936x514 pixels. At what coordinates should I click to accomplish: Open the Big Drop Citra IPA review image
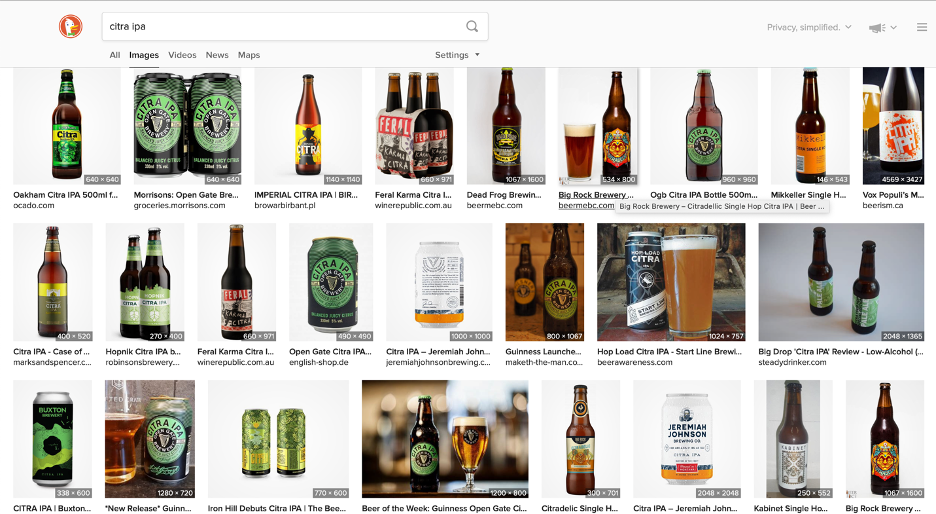pos(841,282)
